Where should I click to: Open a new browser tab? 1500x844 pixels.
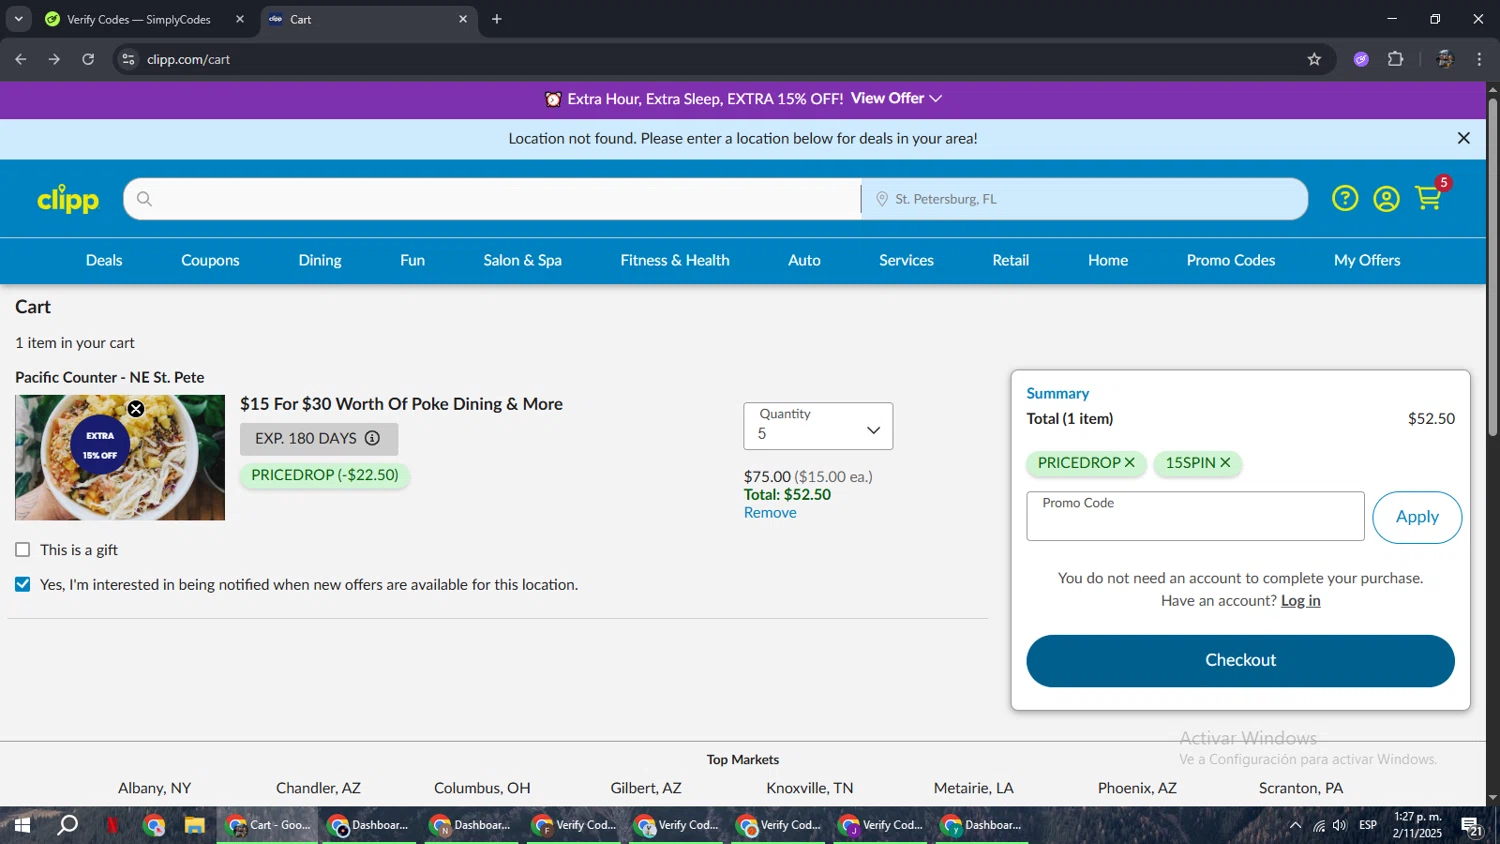[x=497, y=19]
